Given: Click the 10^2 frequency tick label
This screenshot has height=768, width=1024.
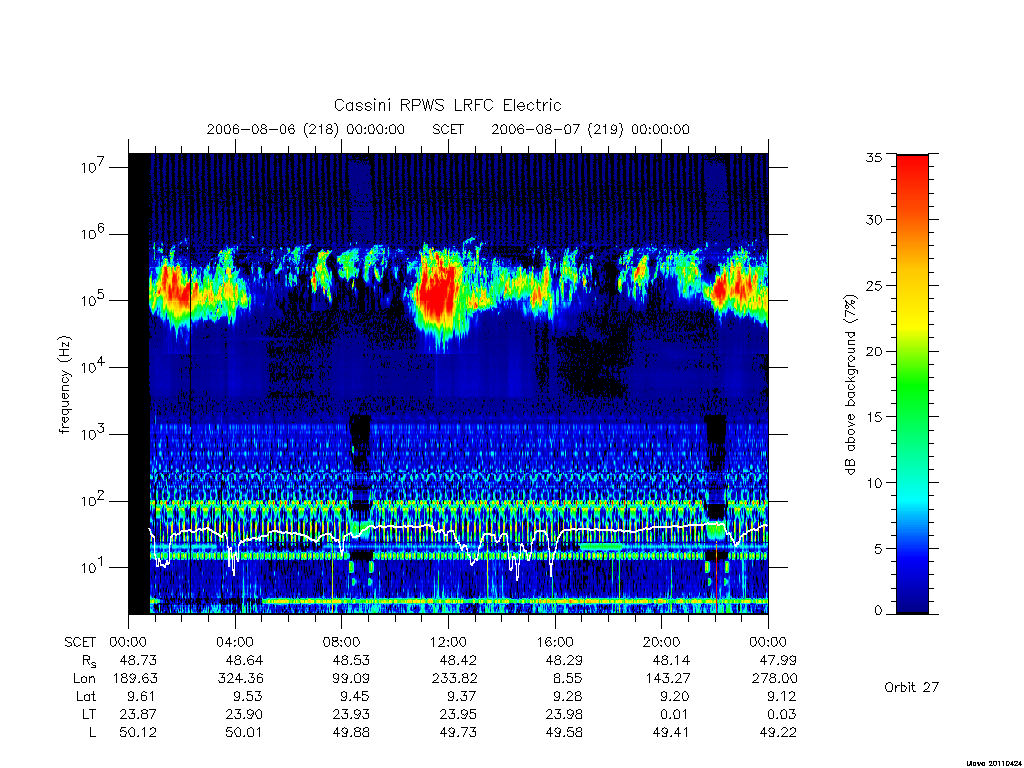Looking at the screenshot, I should tap(94, 500).
